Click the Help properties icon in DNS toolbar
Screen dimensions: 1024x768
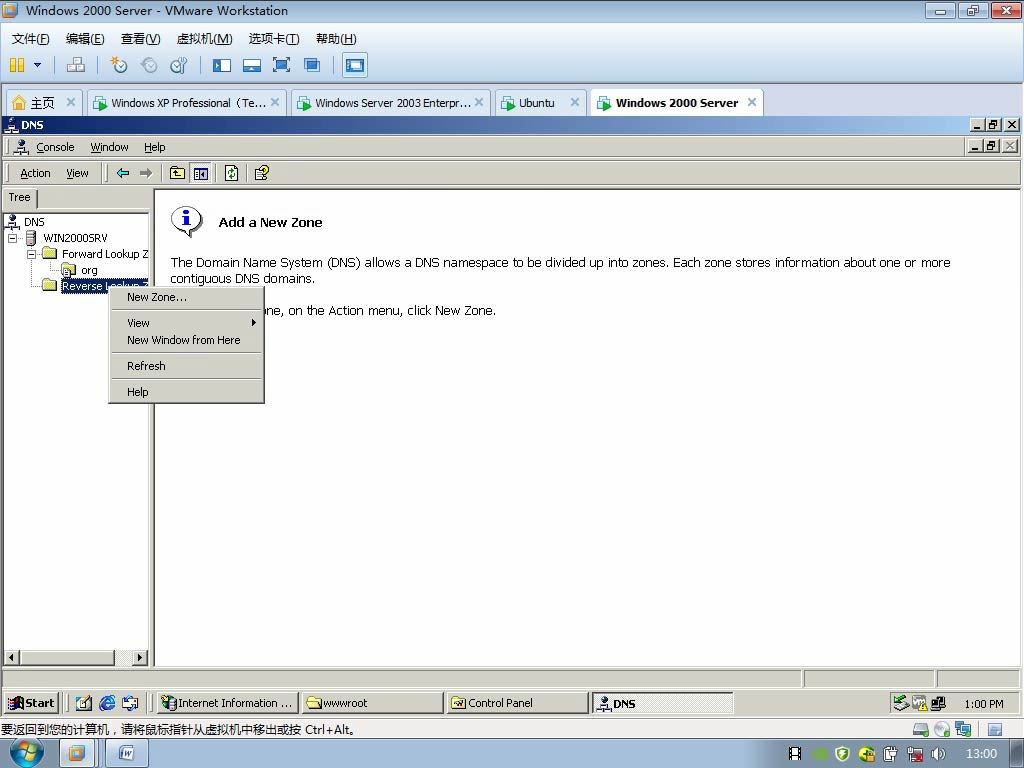point(262,173)
